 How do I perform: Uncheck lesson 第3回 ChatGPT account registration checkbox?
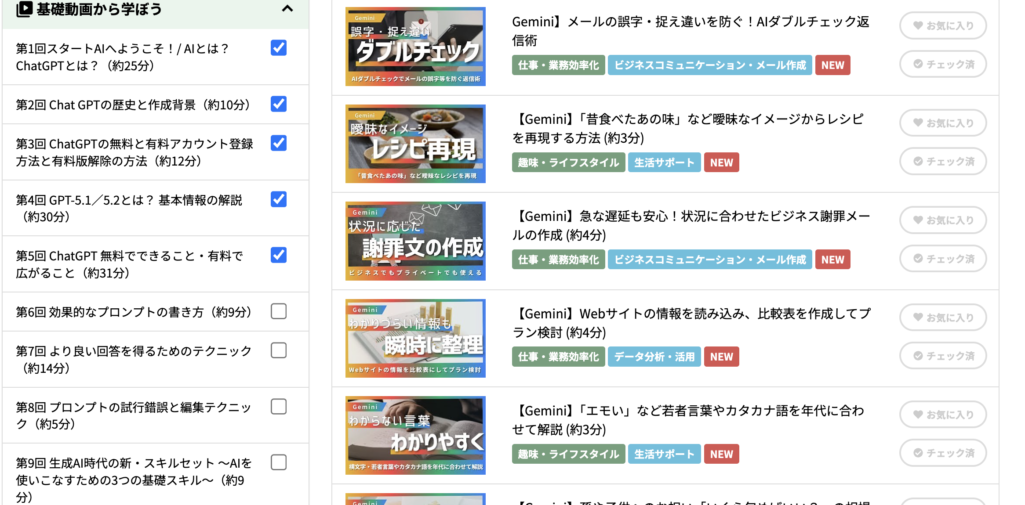click(278, 143)
